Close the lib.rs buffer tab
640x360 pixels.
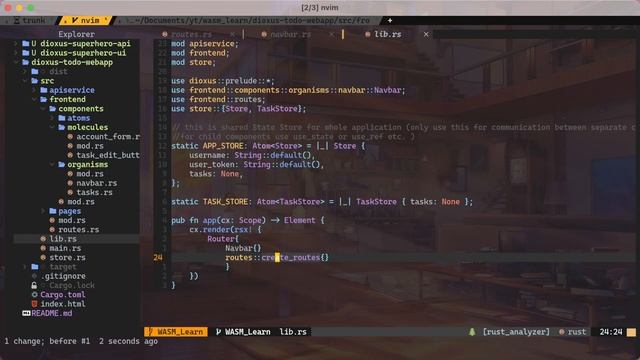(426, 34)
